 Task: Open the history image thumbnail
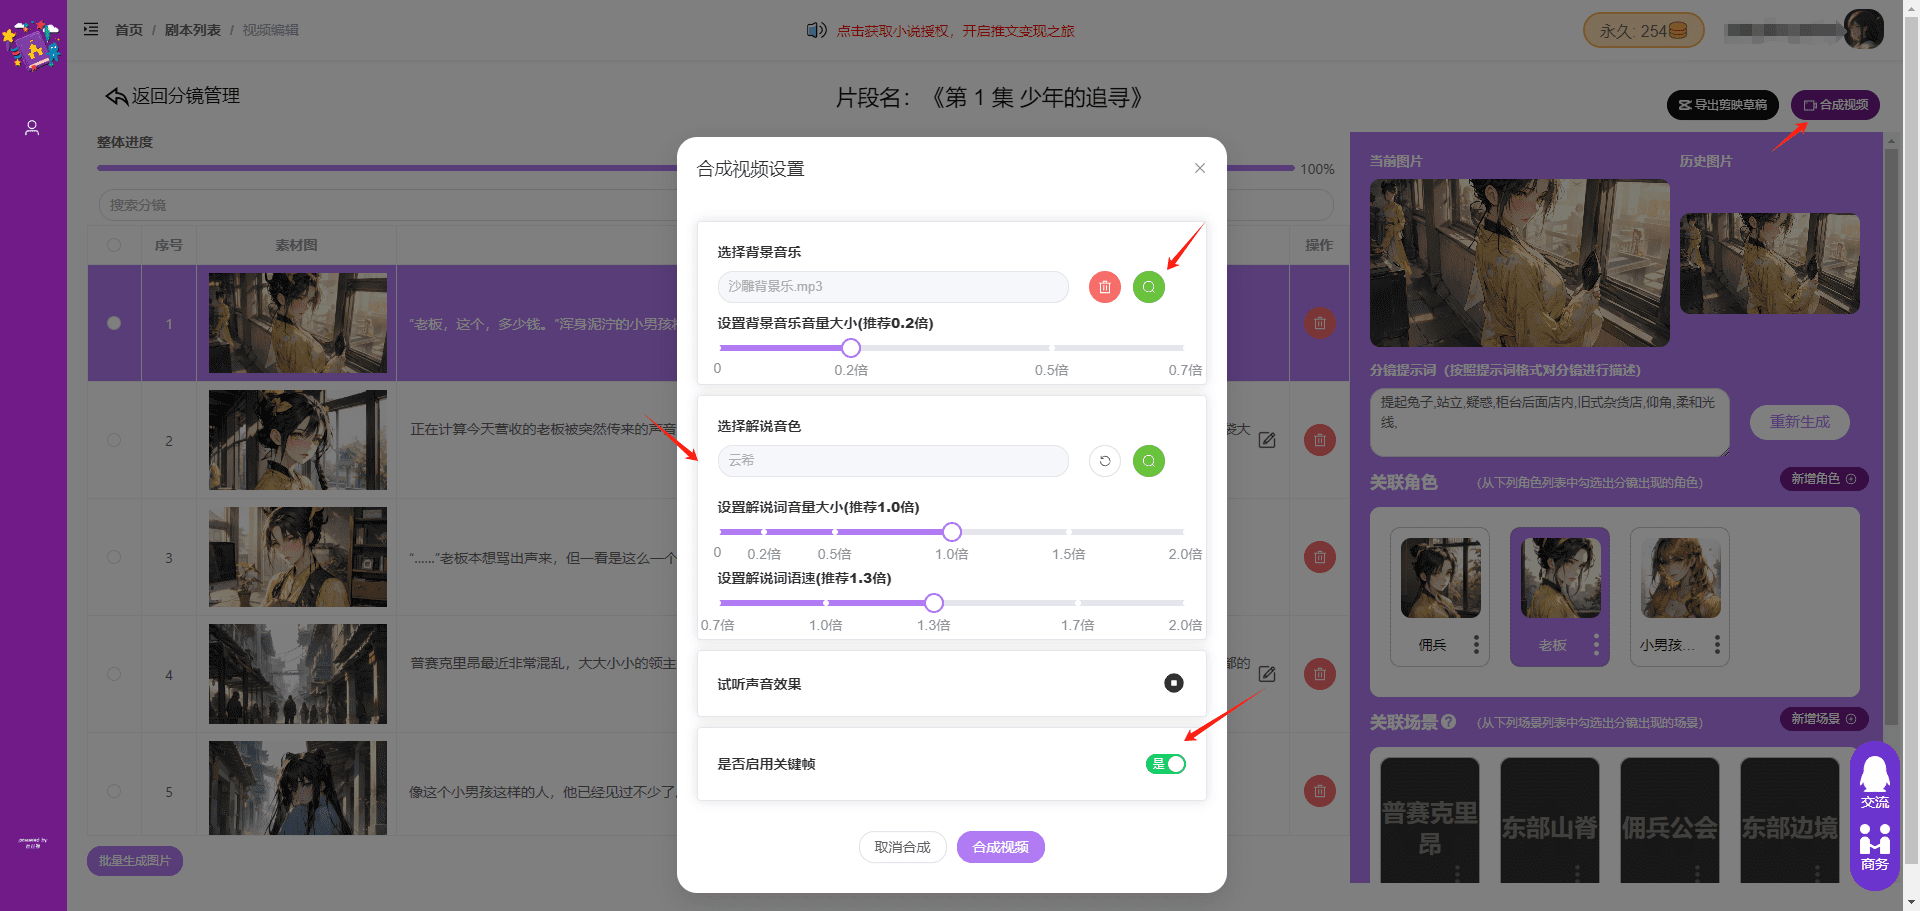[1769, 263]
